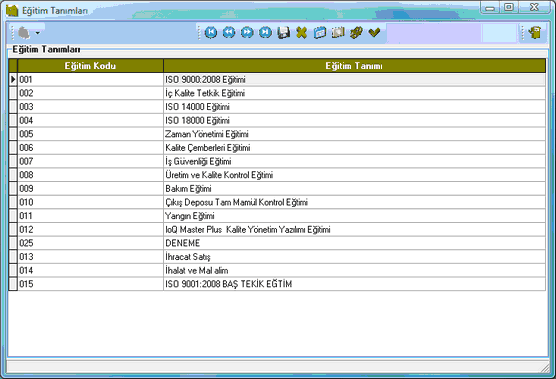
Task: Click the Eğitim Tanımı column header
Action: [354, 66]
